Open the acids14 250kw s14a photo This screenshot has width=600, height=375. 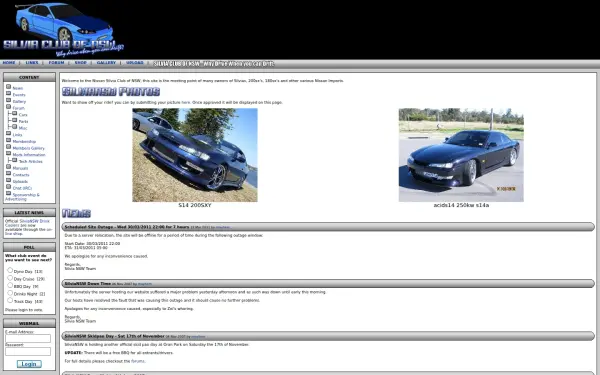461,155
